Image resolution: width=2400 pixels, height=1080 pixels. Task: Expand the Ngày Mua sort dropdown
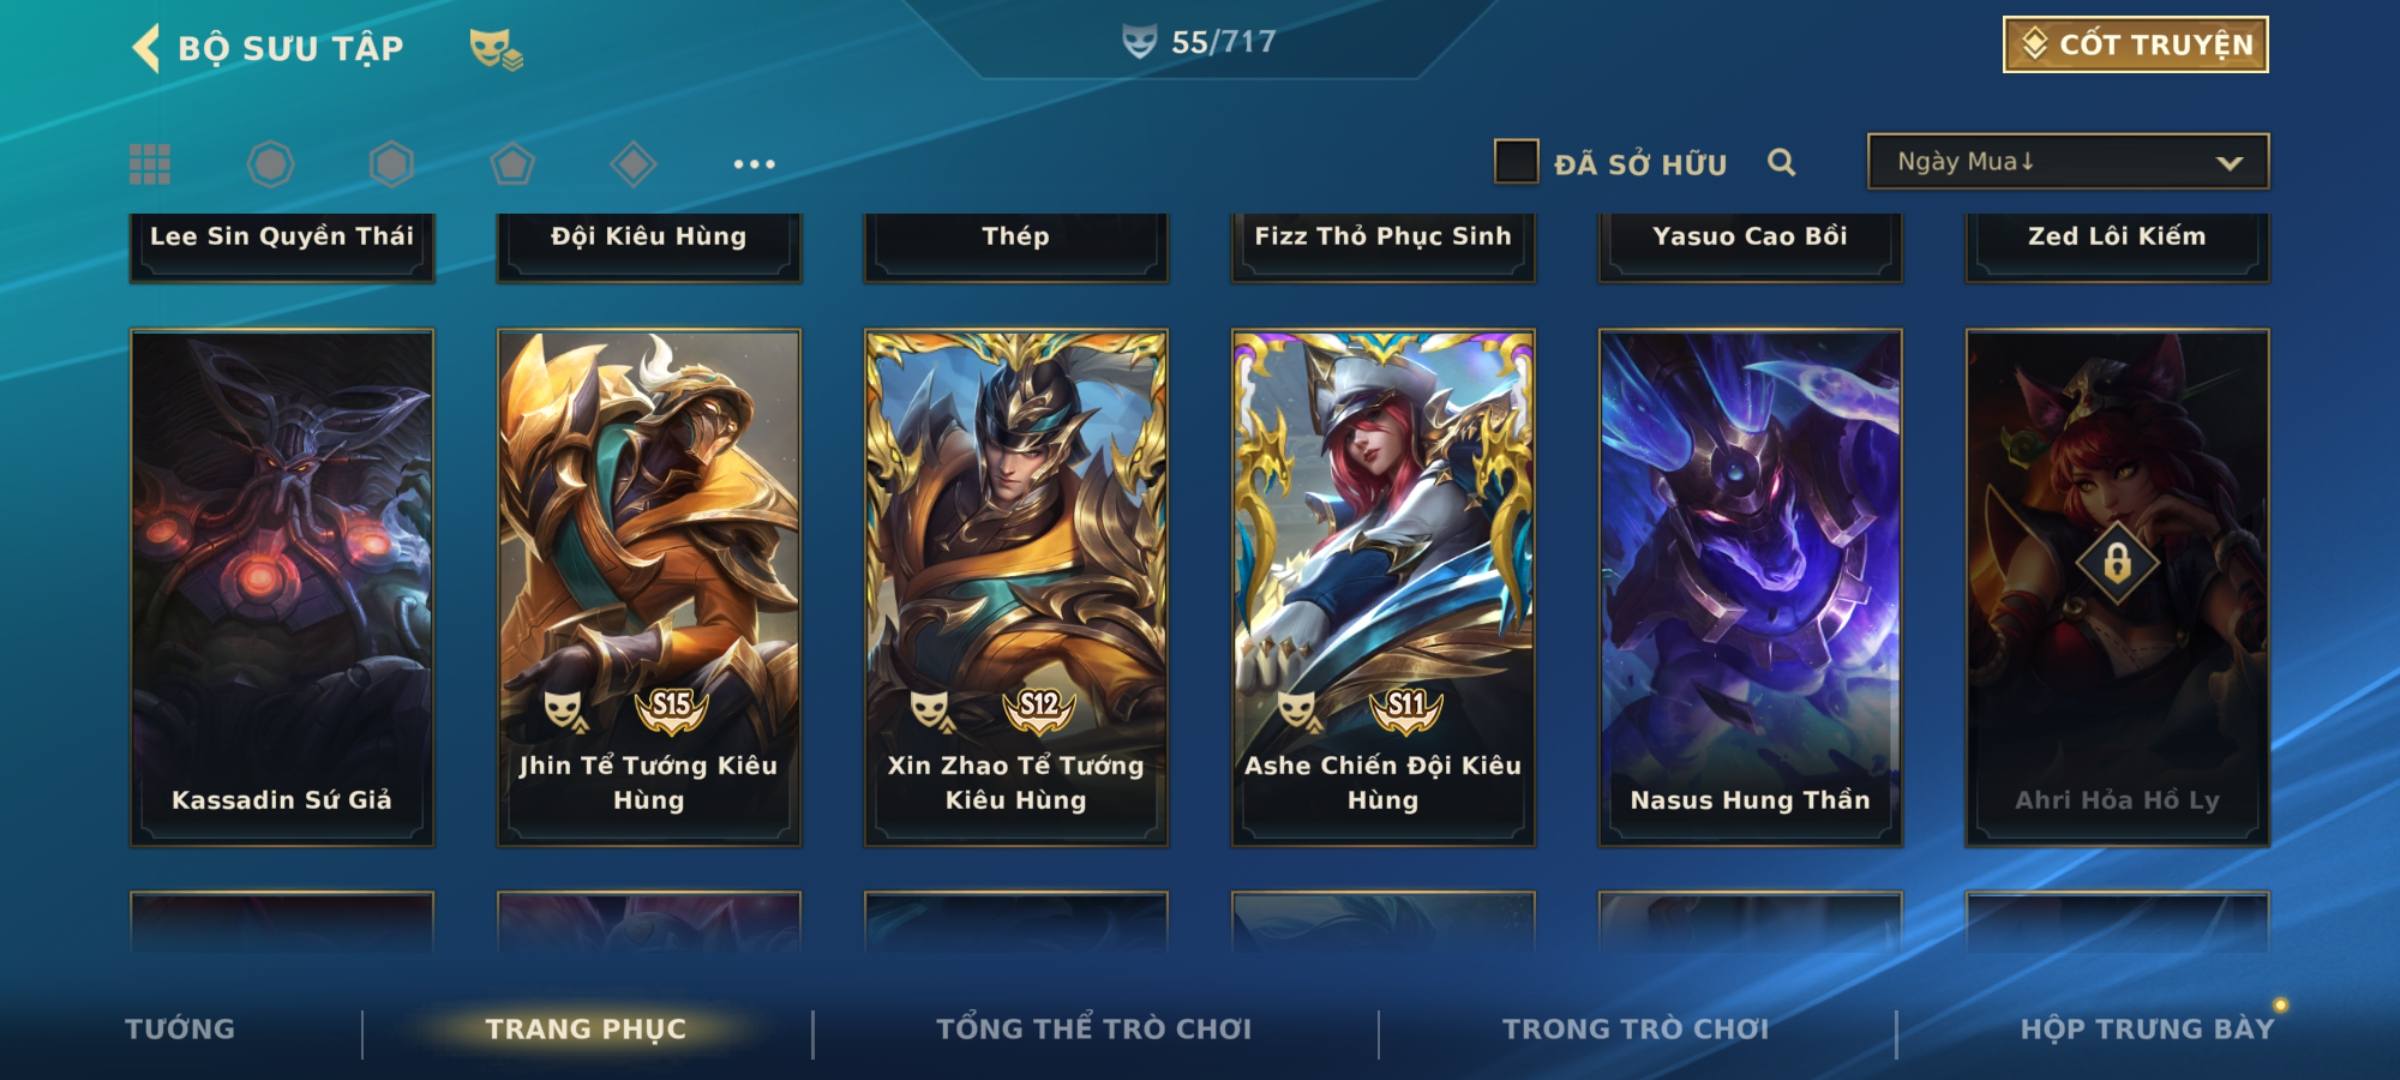[2068, 162]
